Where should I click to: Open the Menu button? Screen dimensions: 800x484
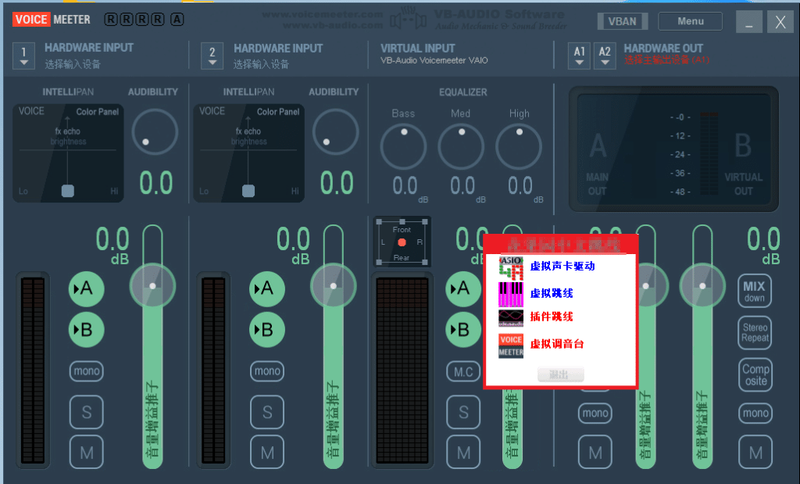coord(690,21)
